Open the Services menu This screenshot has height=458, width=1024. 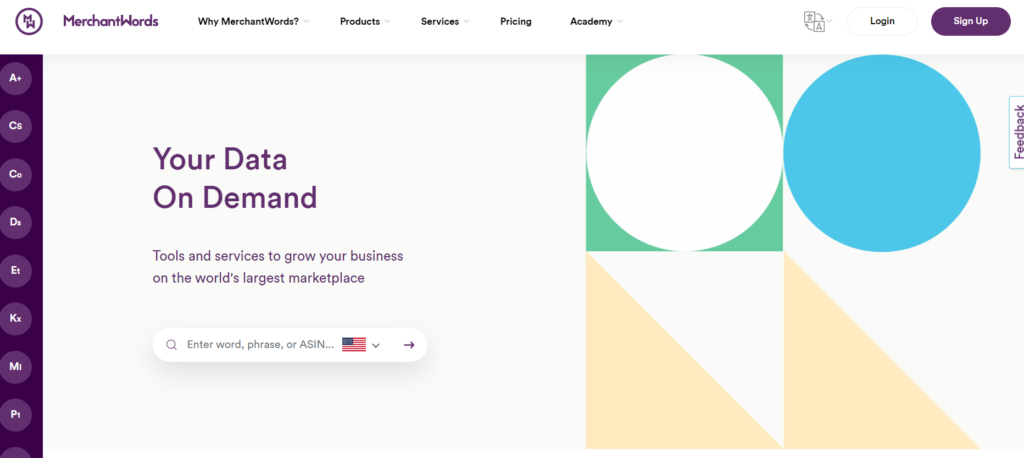445,22
